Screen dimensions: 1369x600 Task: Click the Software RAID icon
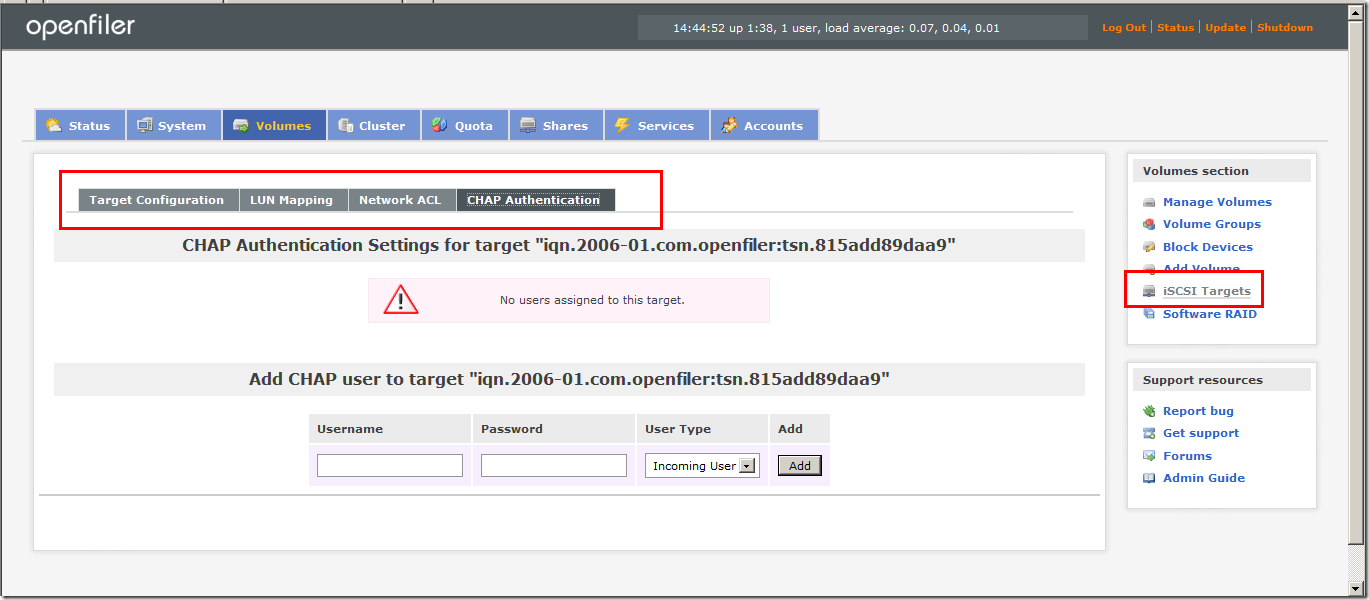pos(1148,313)
